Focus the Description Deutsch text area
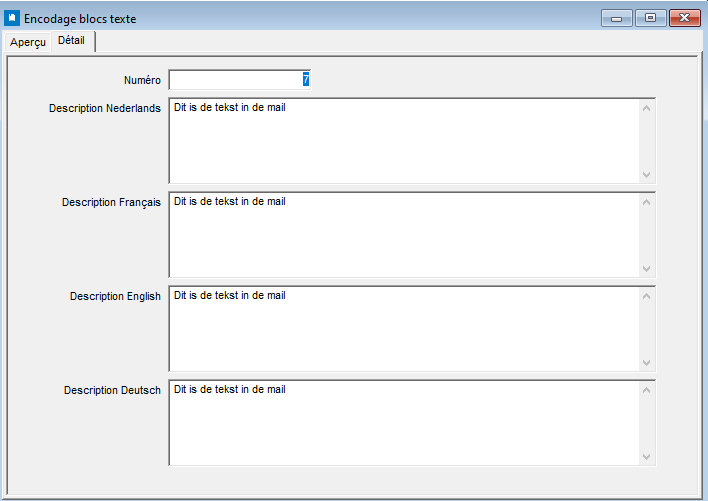Viewport: 708px width, 501px height. pos(411,422)
